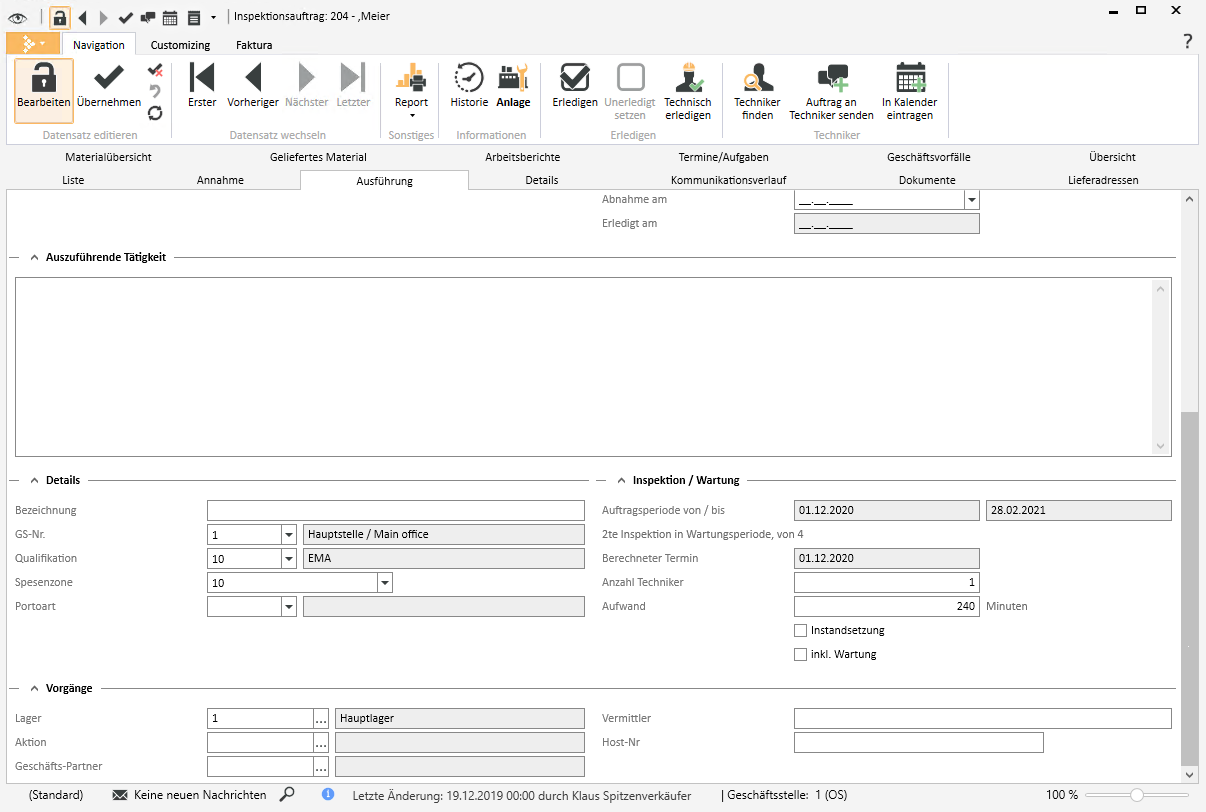The width and height of the screenshot is (1206, 812).
Task: Open the Historie clock icon
Action: [468, 79]
